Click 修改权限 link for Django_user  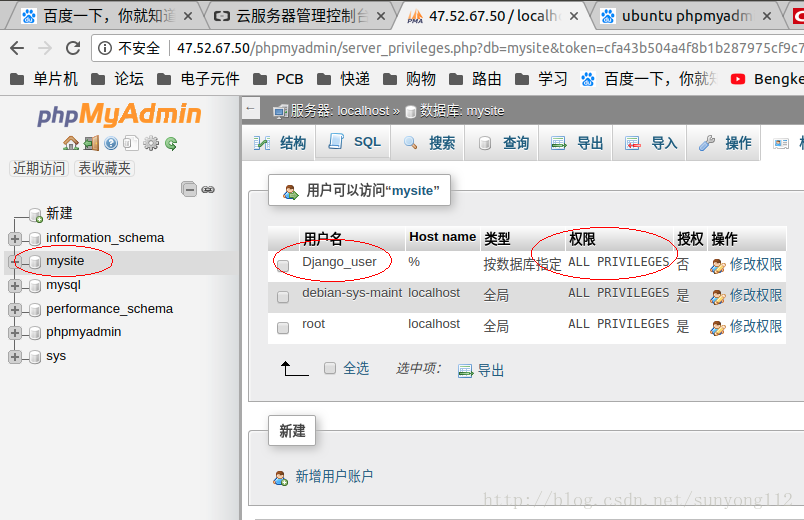tap(756, 265)
